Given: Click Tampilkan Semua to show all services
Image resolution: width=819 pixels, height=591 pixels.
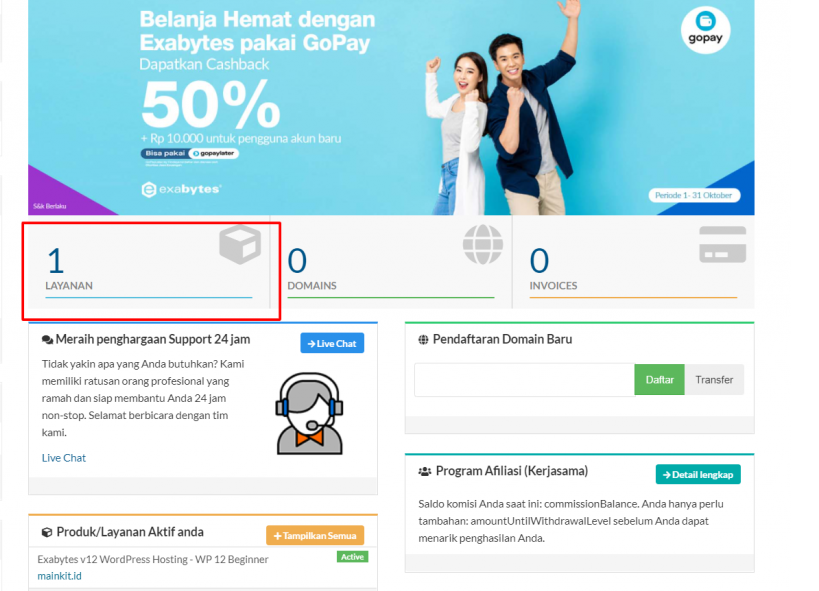Looking at the screenshot, I should pyautogui.click(x=315, y=536).
